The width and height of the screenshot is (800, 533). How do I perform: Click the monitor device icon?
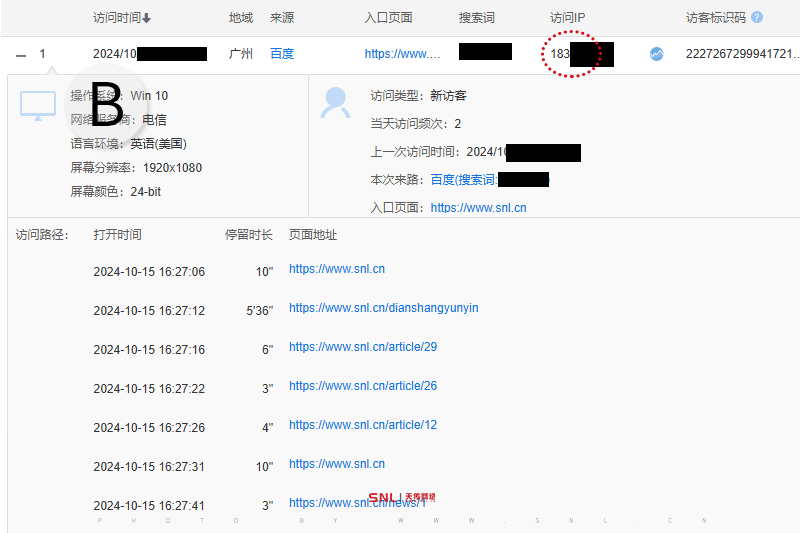pos(38,105)
